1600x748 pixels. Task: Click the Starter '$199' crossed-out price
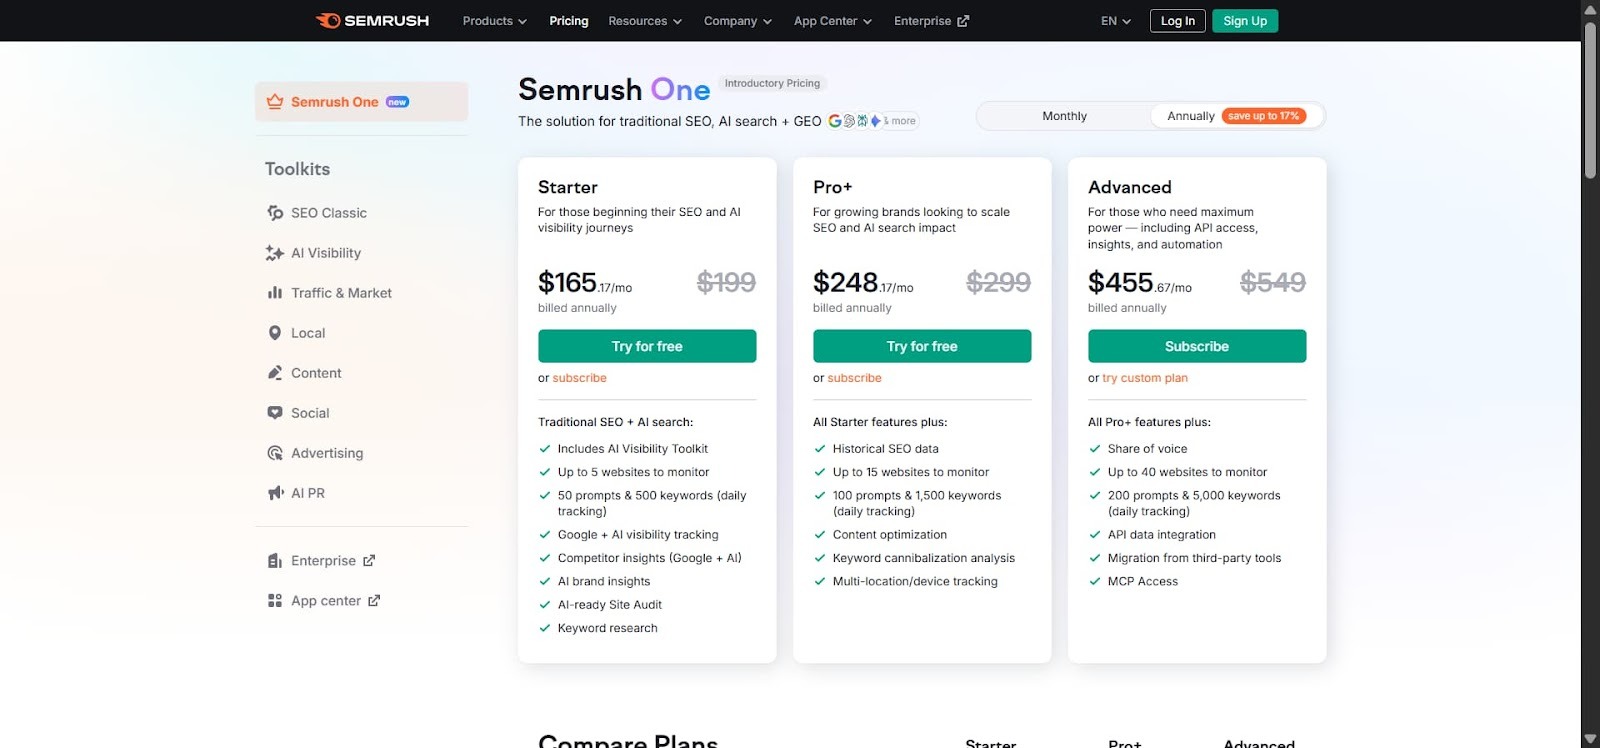tap(726, 283)
